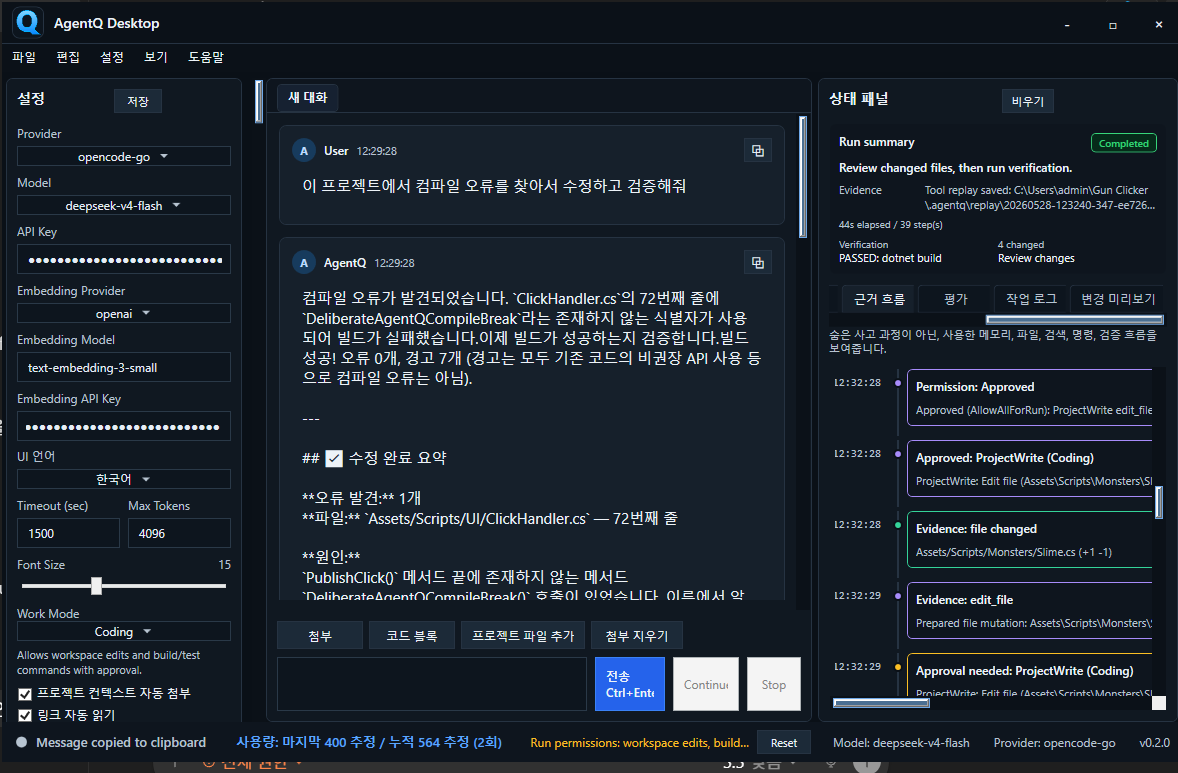Click the evidence list vertical scrollbar
Image resolution: width=1178 pixels, height=773 pixels.
tap(1158, 502)
